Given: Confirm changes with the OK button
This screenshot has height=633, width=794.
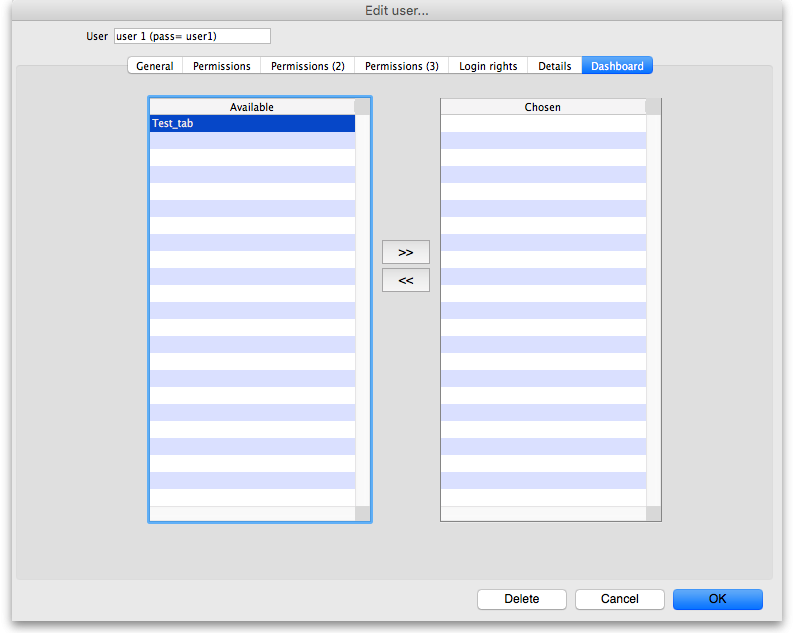Looking at the screenshot, I should point(717,599).
